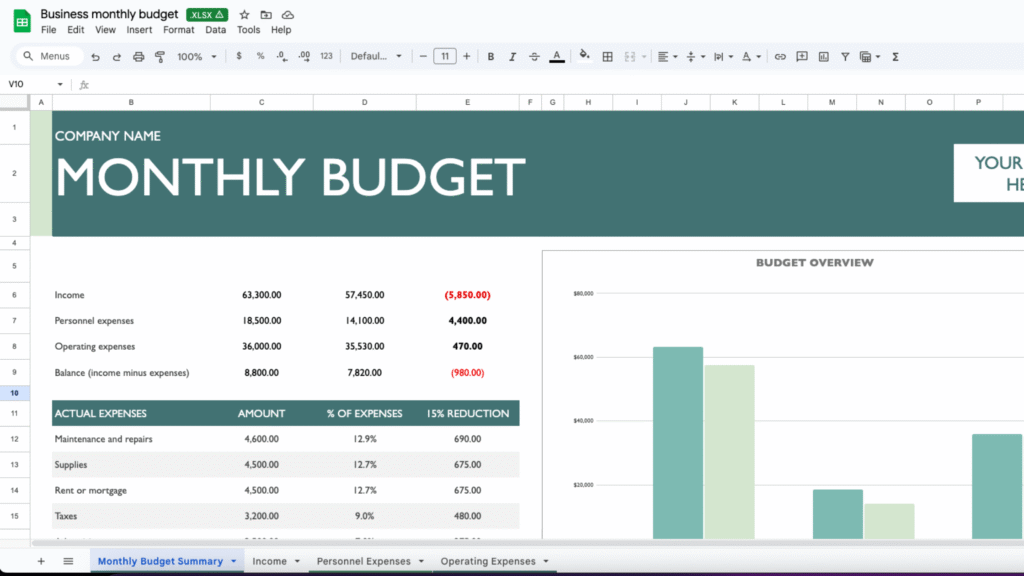
Task: Click the Print icon
Action: pos(138,57)
